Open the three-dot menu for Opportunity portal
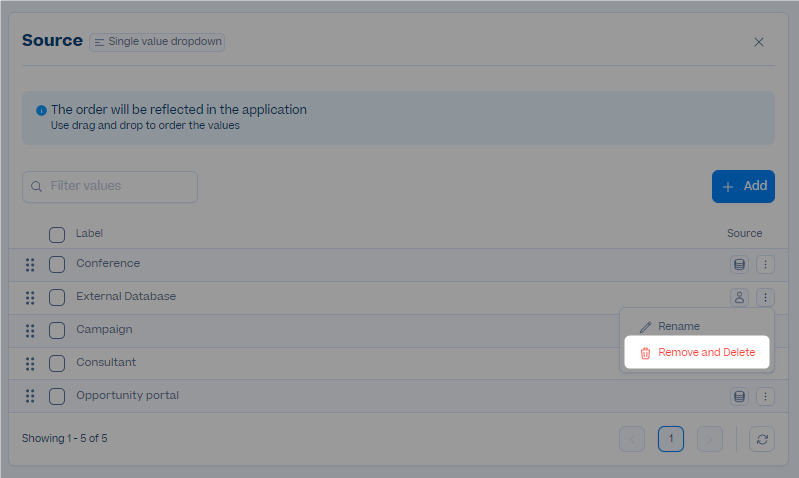 pyautogui.click(x=765, y=396)
